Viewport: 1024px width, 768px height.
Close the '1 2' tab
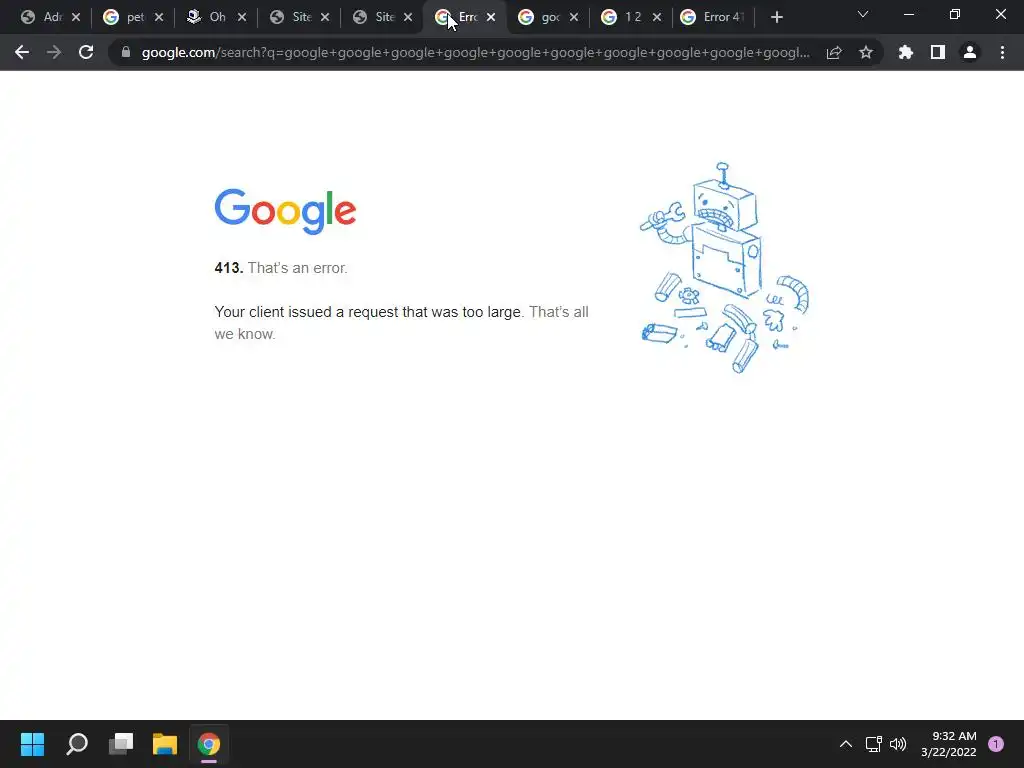(x=656, y=17)
